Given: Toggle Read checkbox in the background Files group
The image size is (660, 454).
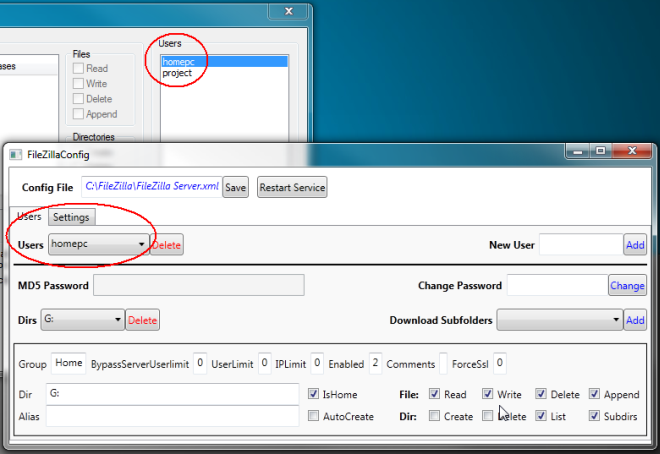Looking at the screenshot, I should click(78, 68).
